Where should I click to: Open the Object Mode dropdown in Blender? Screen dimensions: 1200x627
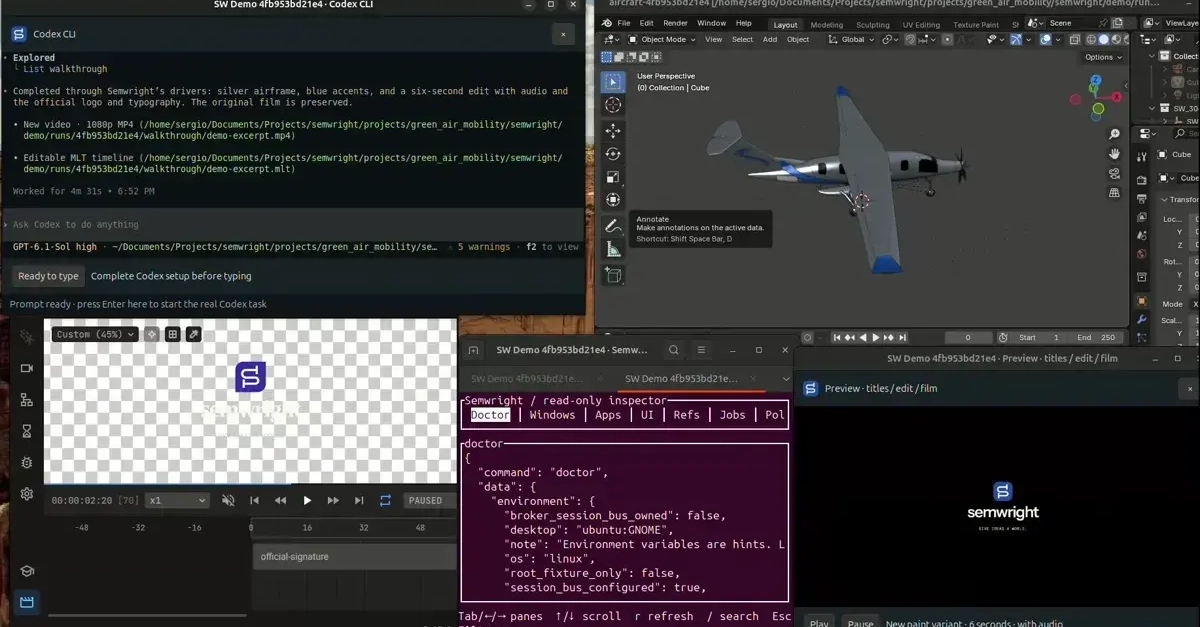(x=663, y=39)
